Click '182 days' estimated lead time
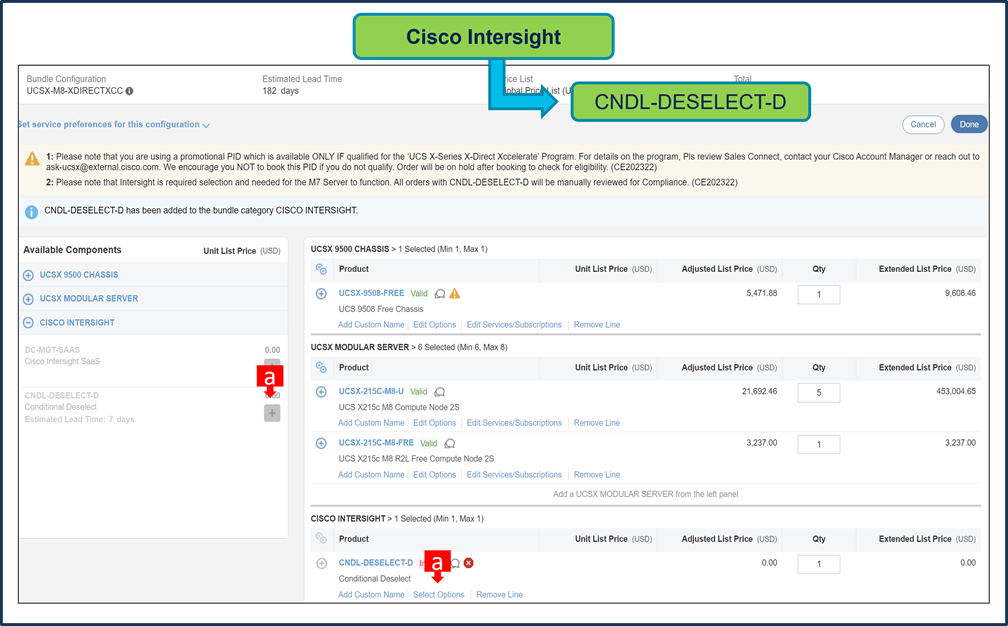The height and width of the screenshot is (626, 1008). 280,91
